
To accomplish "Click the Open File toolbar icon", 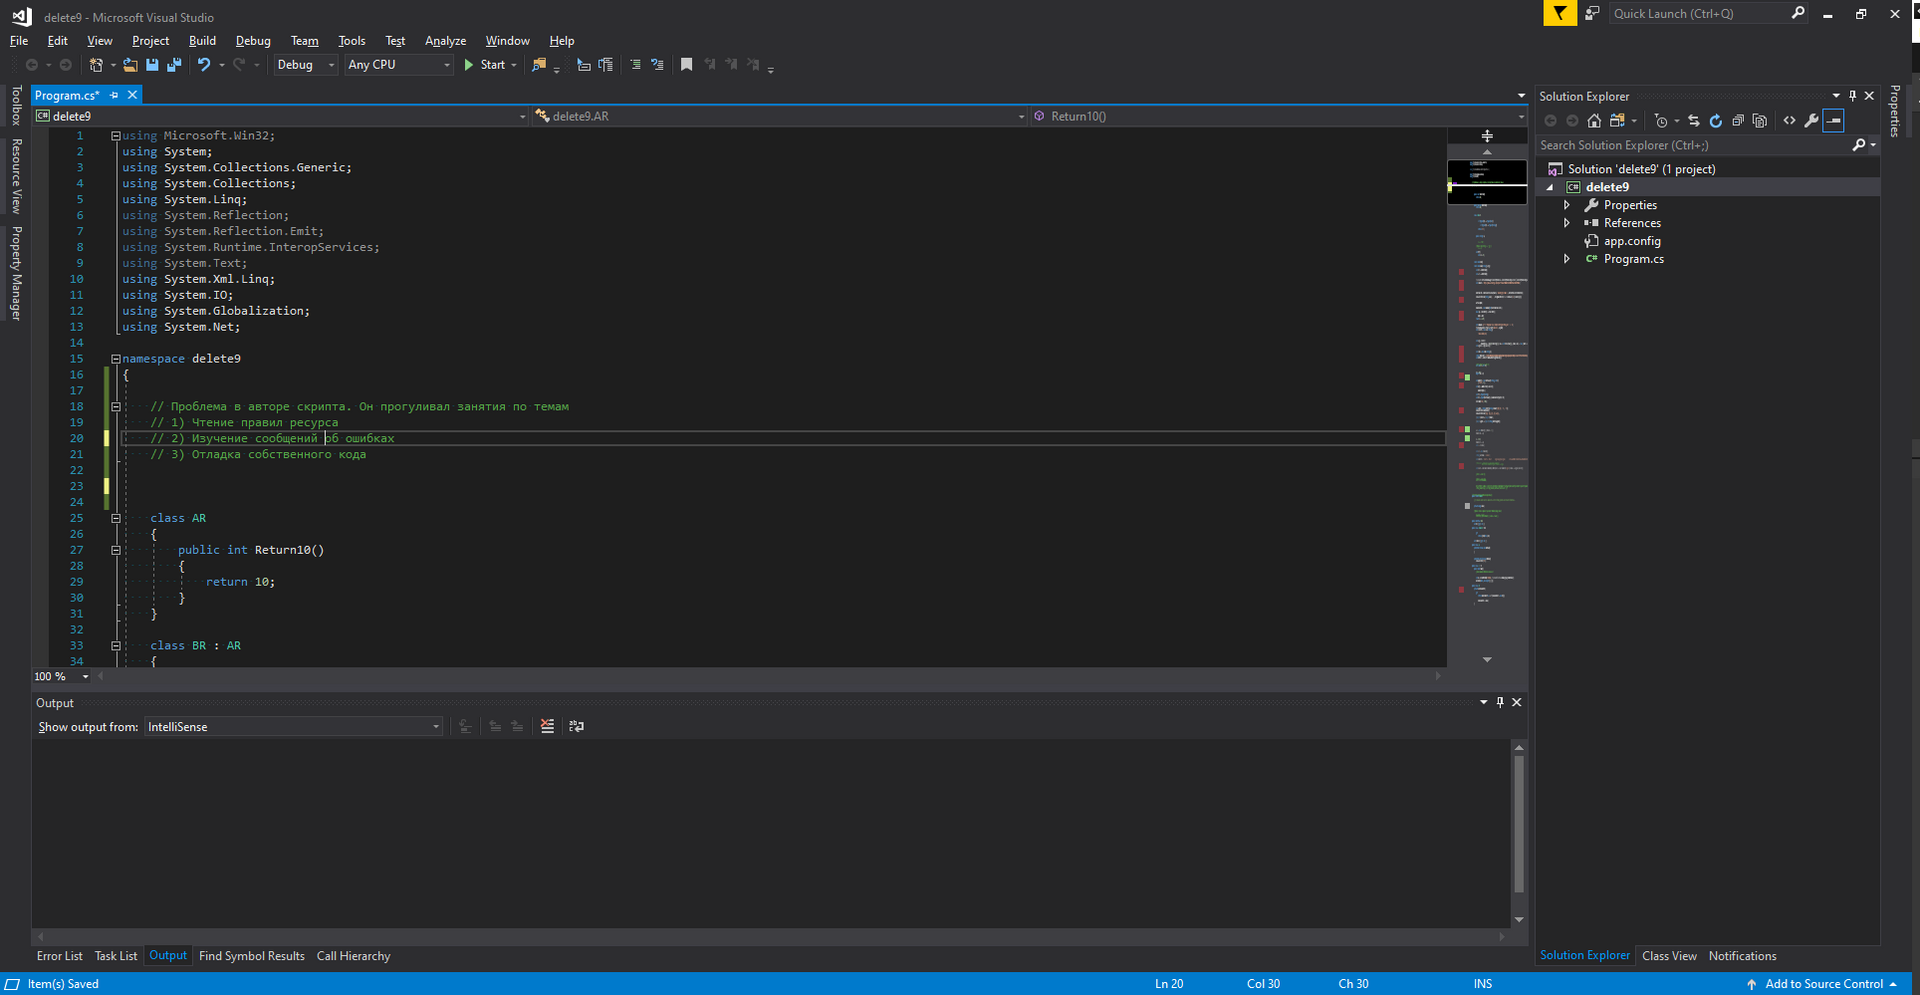I will [130, 65].
